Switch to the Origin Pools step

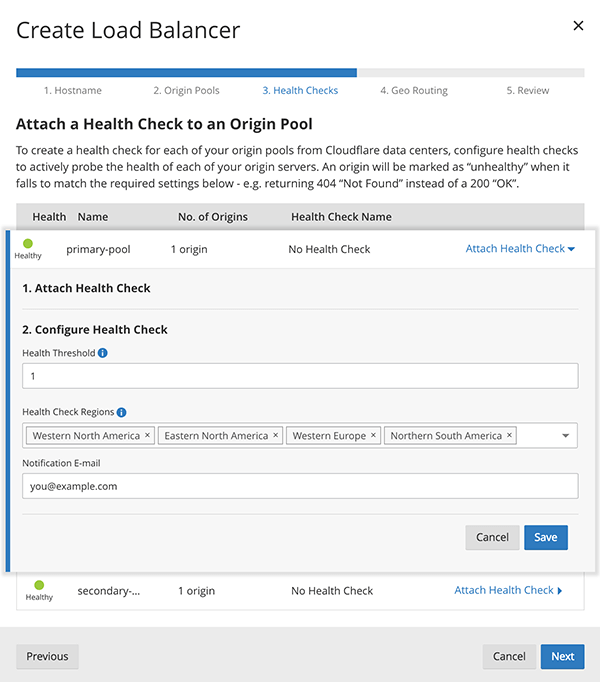point(186,91)
